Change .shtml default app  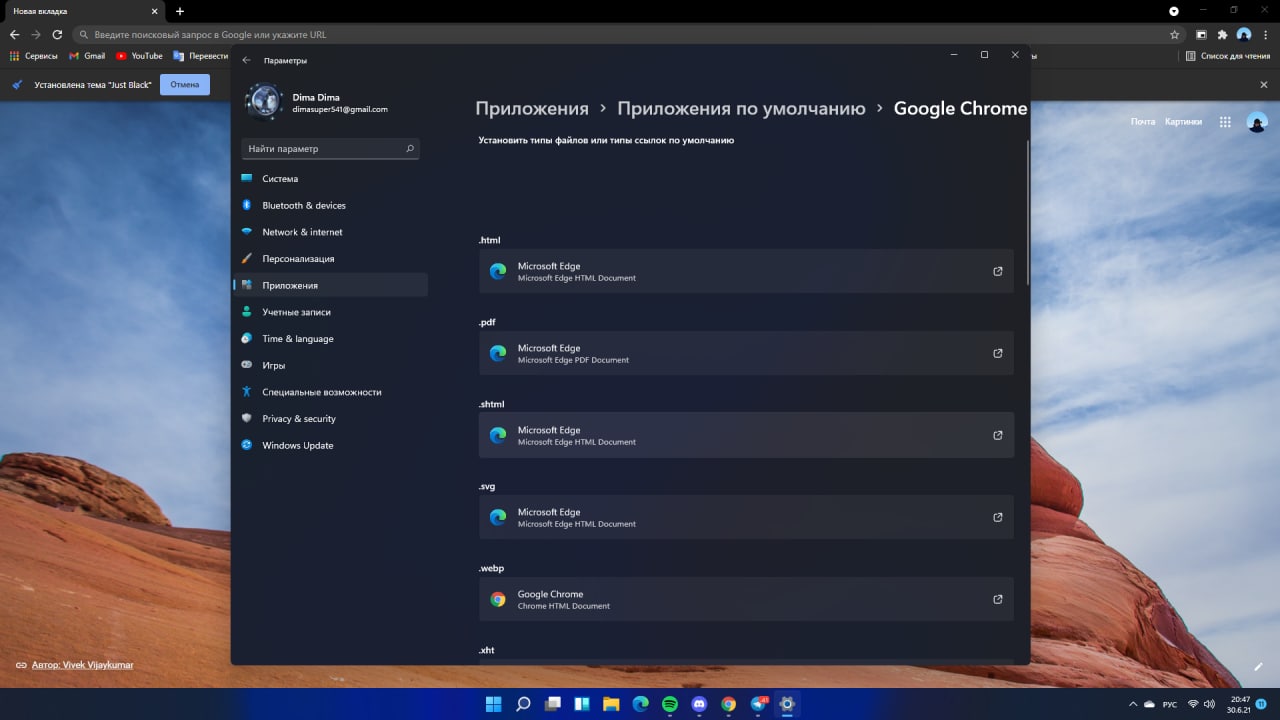coord(746,435)
